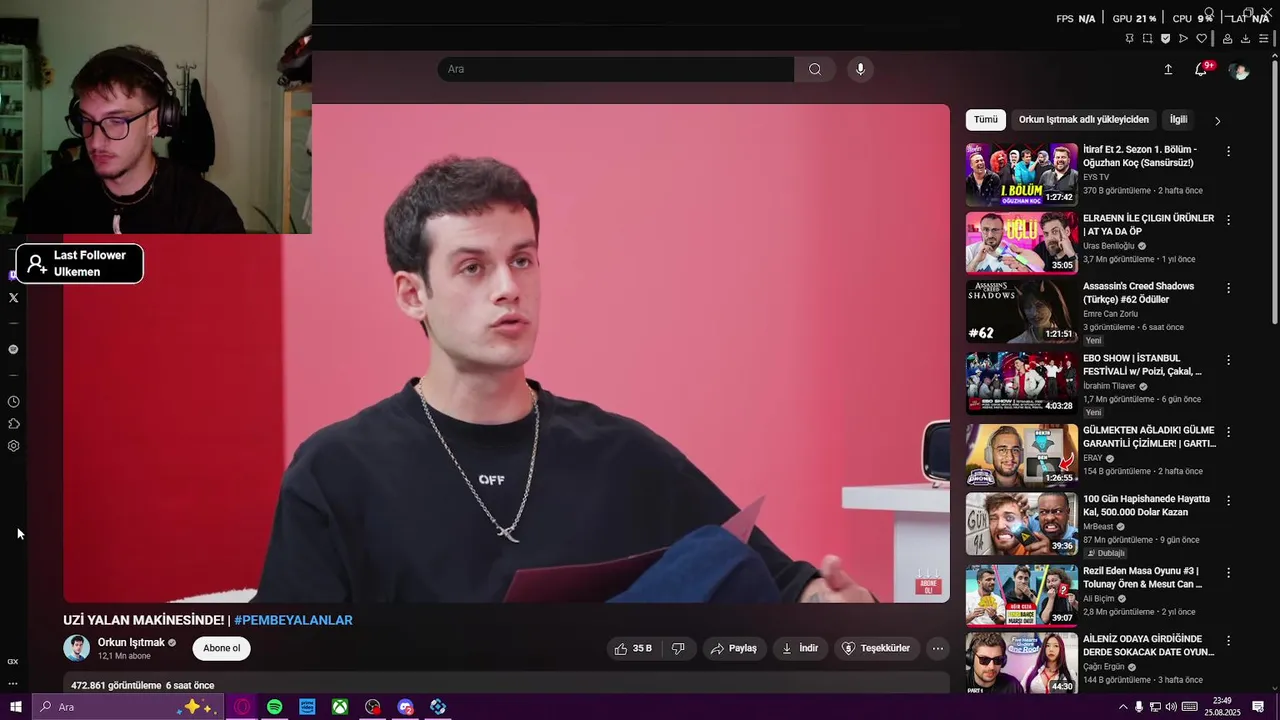Screen dimensions: 1280x720
Task: Open options menu for EBO SHOW video
Action: point(1229,360)
